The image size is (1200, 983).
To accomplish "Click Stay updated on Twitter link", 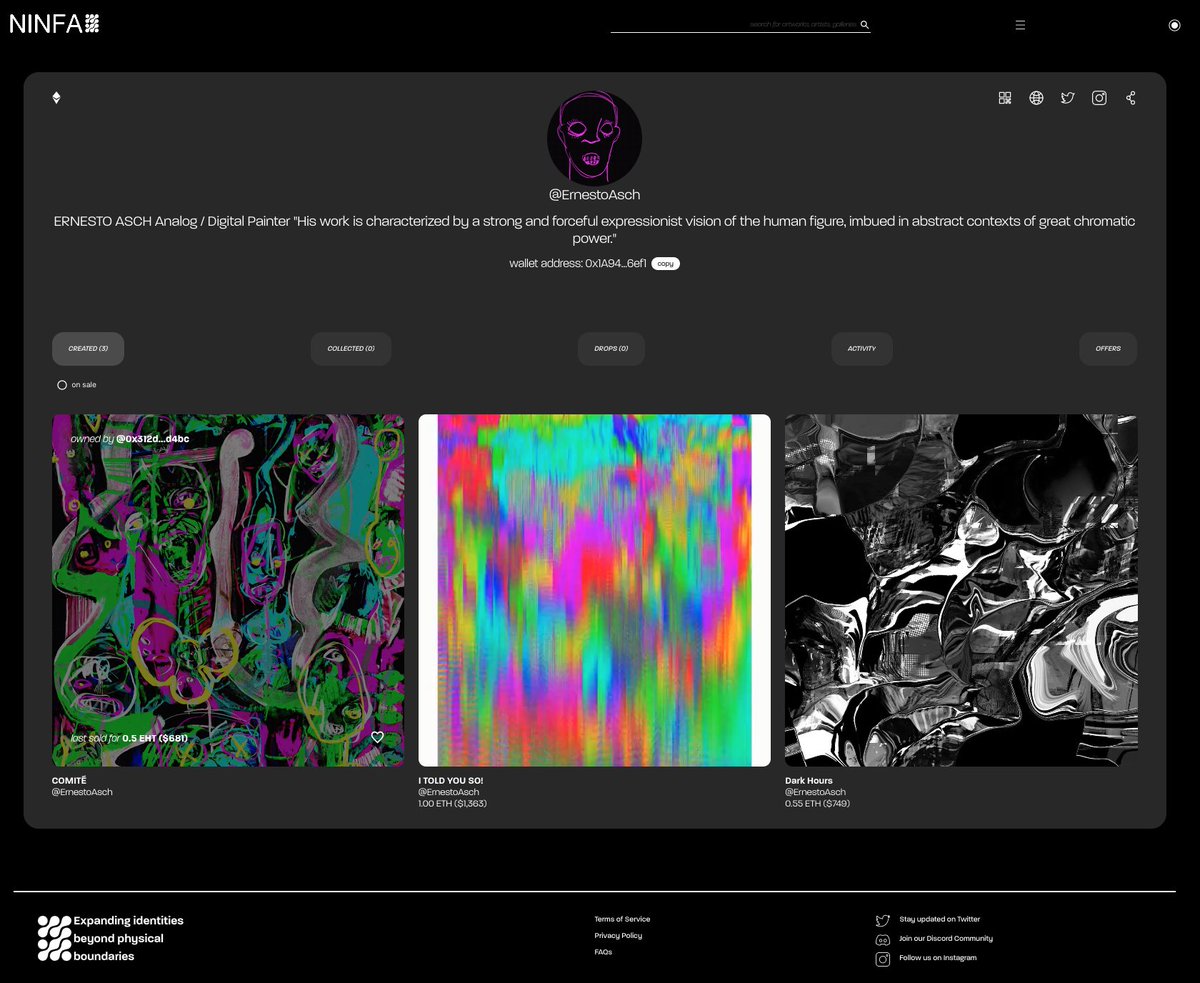I will [x=940, y=919].
